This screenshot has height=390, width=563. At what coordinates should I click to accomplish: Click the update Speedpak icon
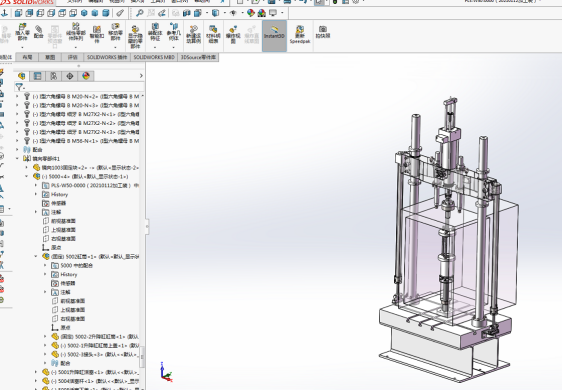(300, 34)
